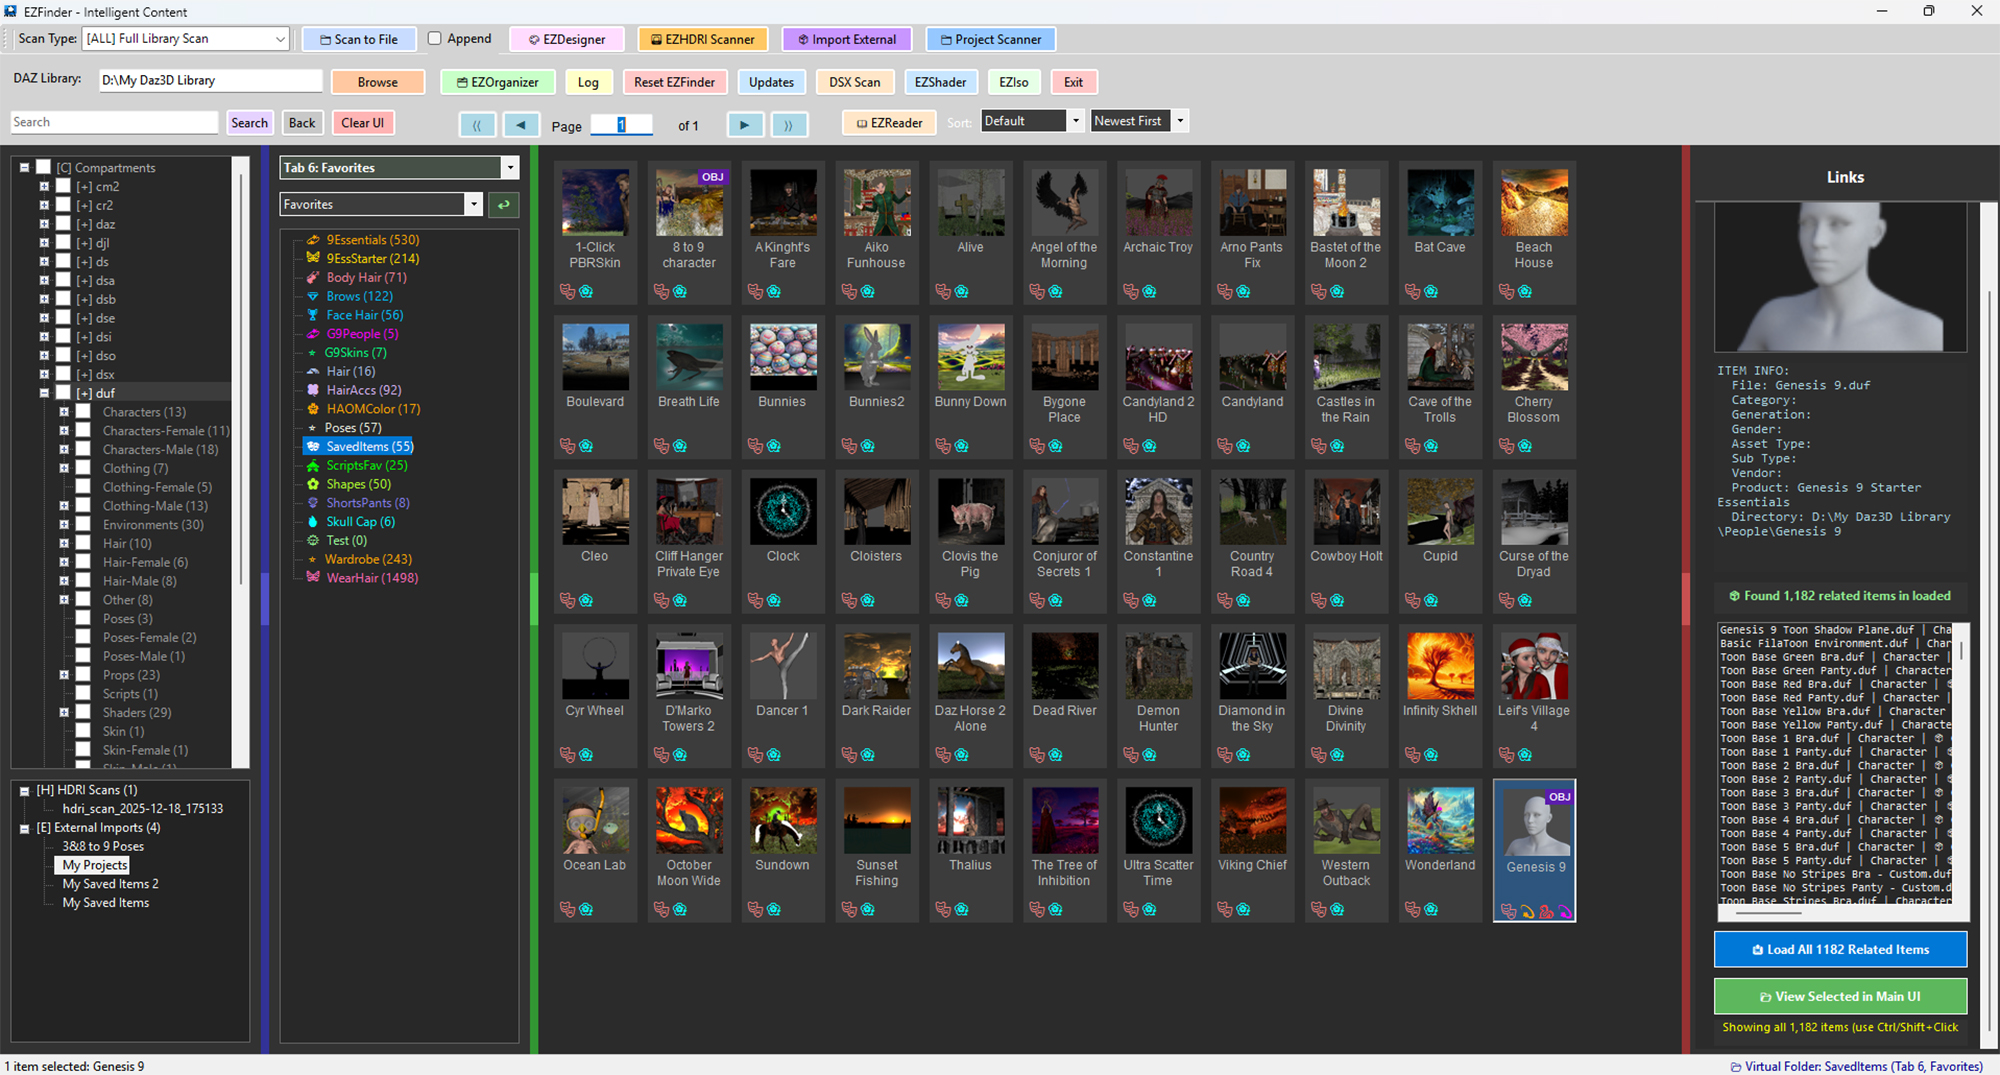2000x1075 pixels.
Task: Open the EZHDRI Scanner
Action: pos(702,39)
